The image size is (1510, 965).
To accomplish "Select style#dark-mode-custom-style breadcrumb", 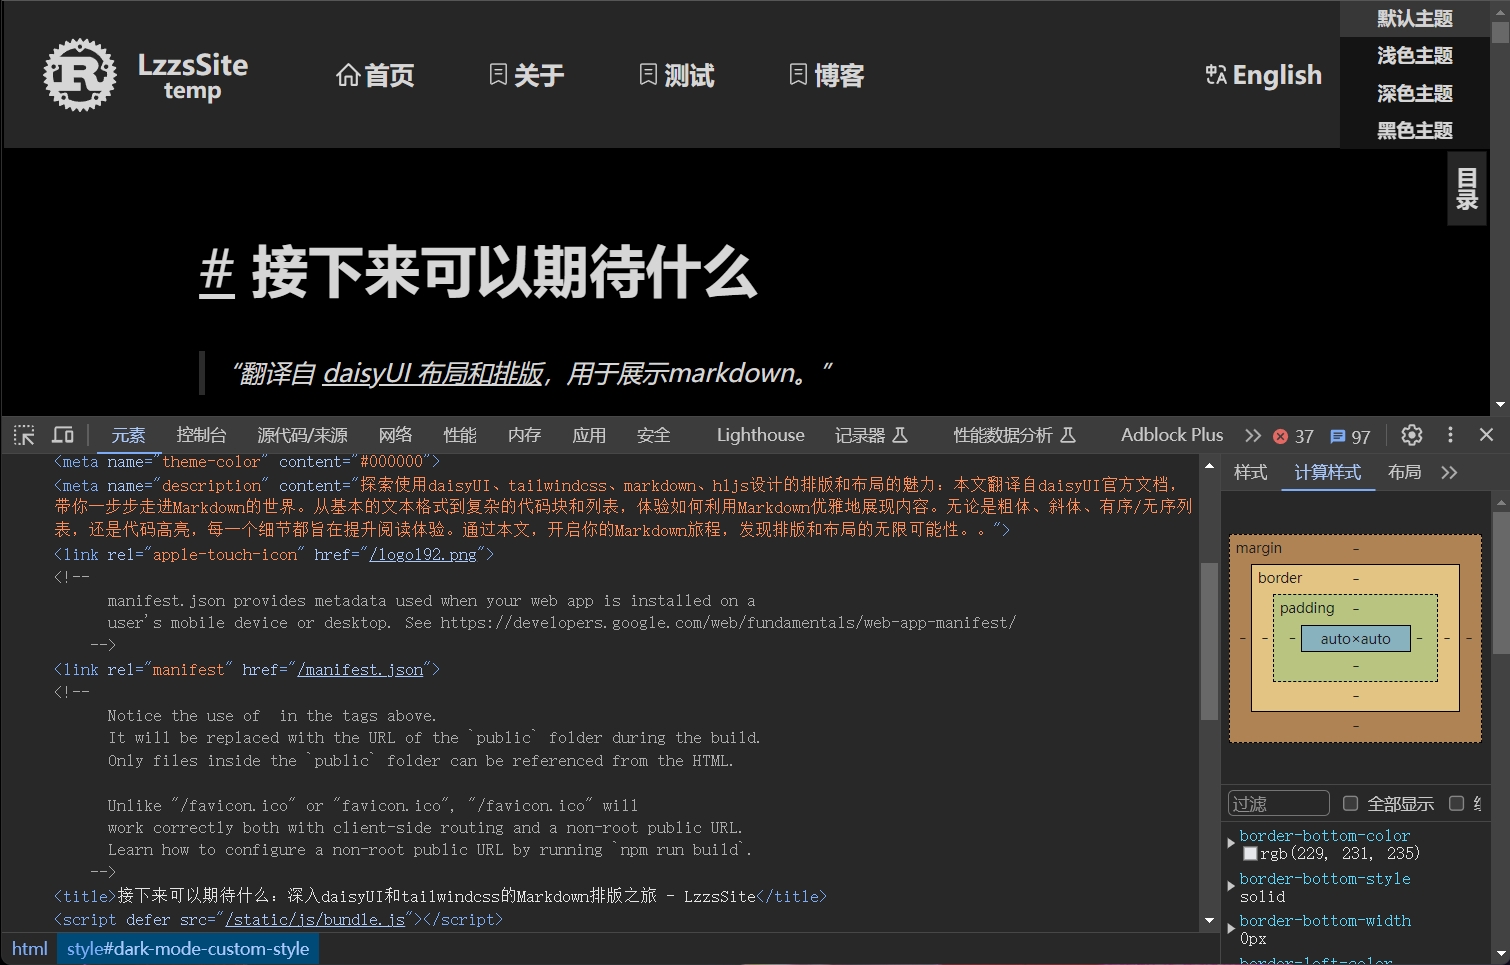I will (x=188, y=949).
